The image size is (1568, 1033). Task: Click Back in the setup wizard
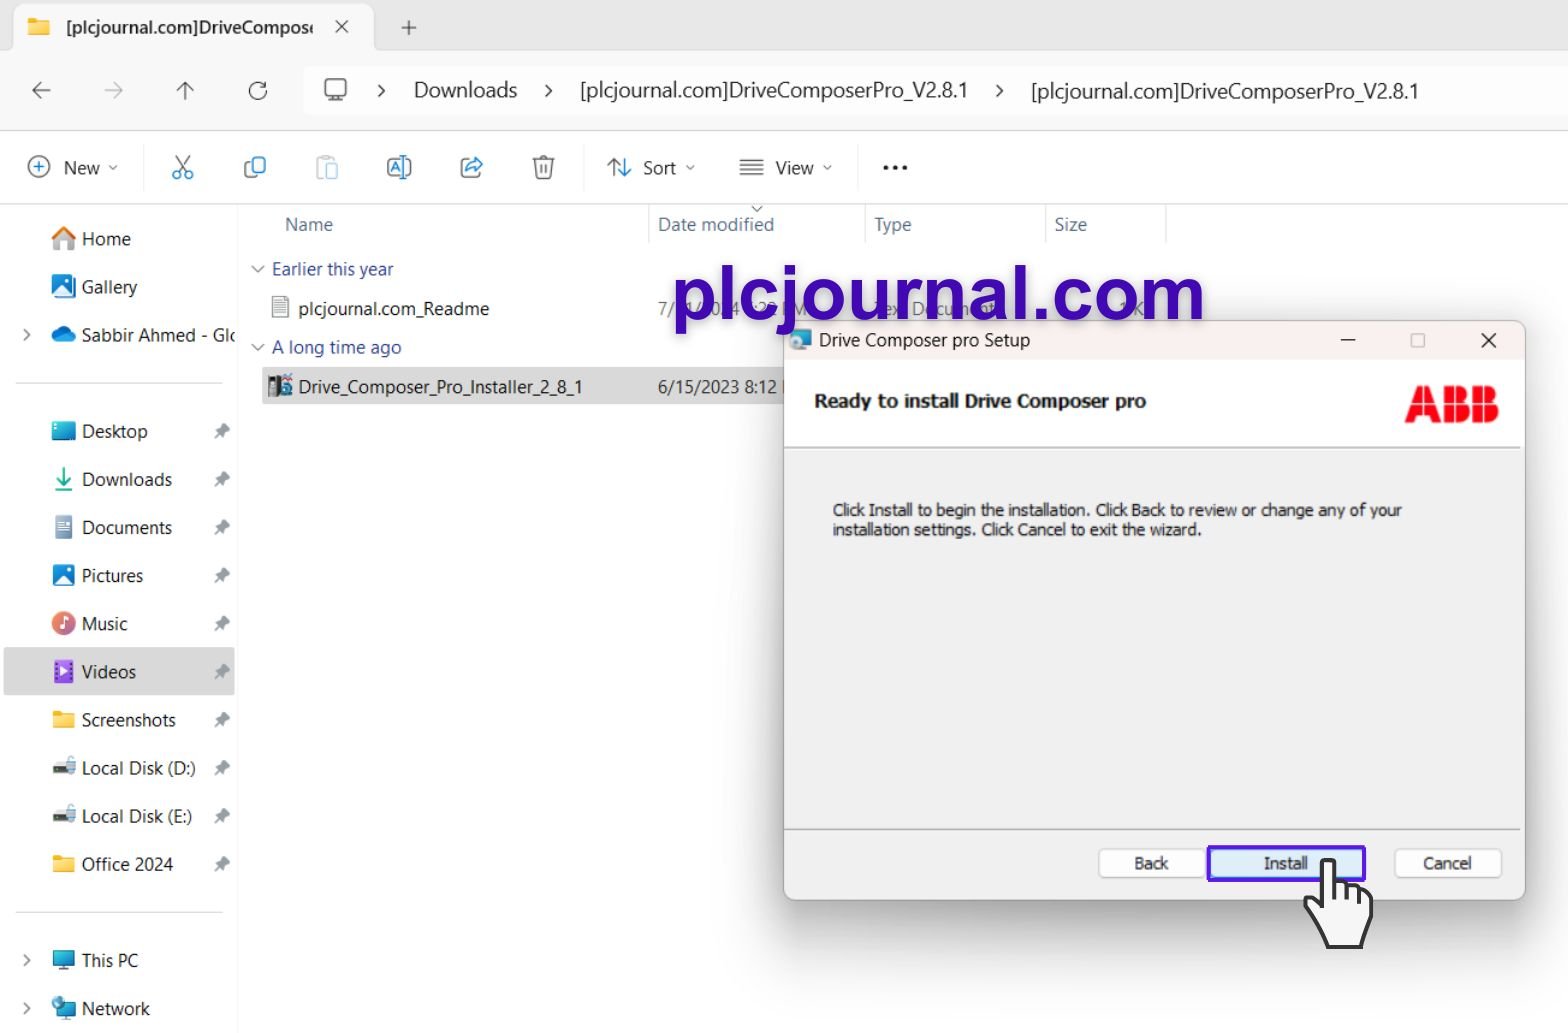click(x=1151, y=863)
